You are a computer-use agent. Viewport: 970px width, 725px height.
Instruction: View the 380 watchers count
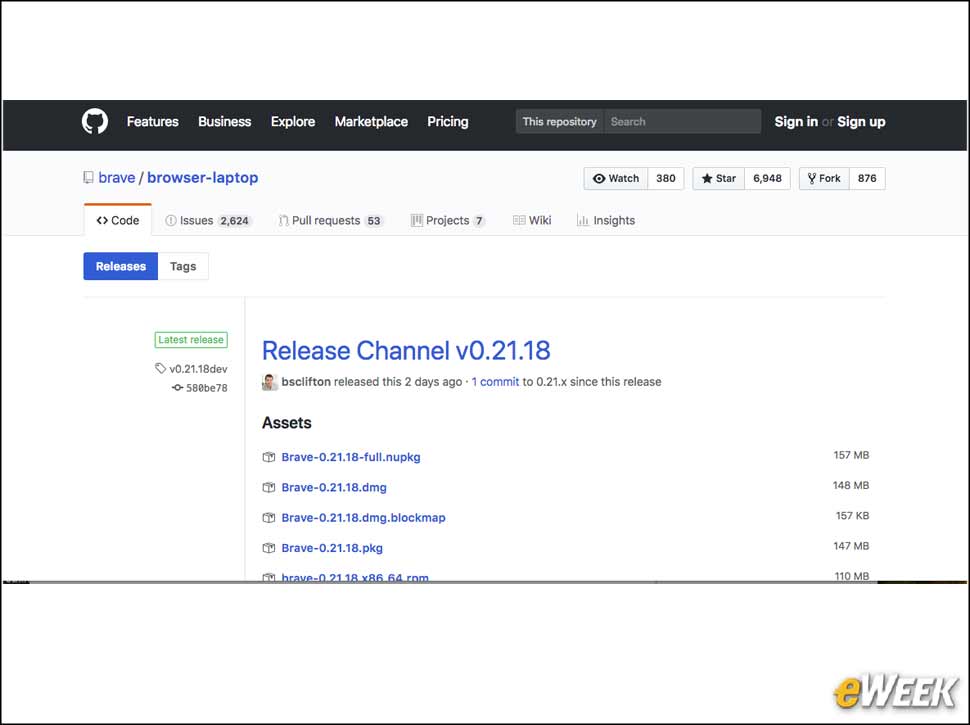666,178
